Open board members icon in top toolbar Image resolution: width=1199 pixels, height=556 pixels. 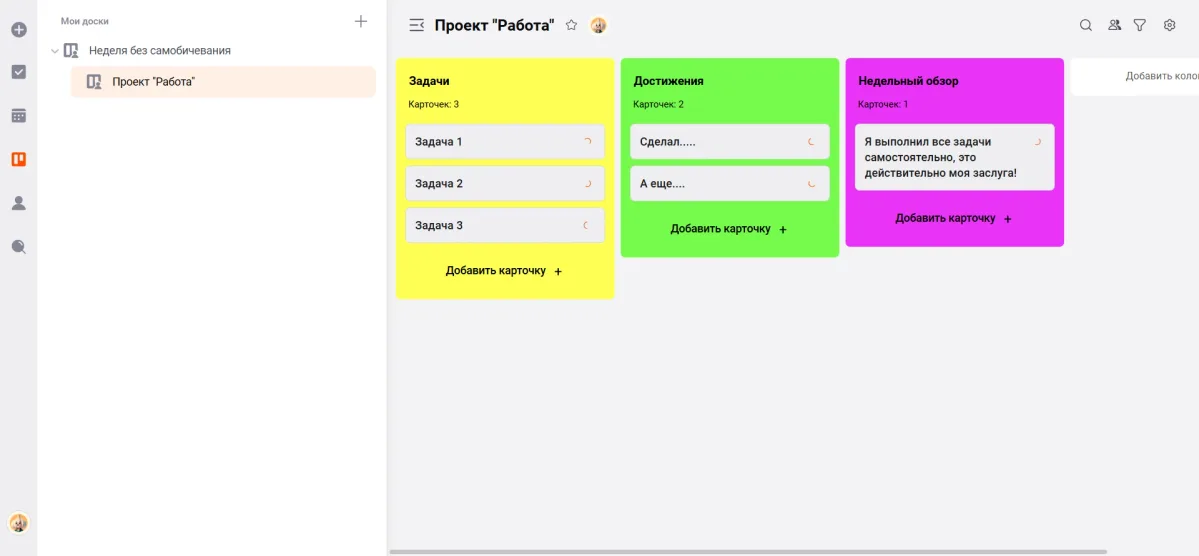(x=1114, y=26)
